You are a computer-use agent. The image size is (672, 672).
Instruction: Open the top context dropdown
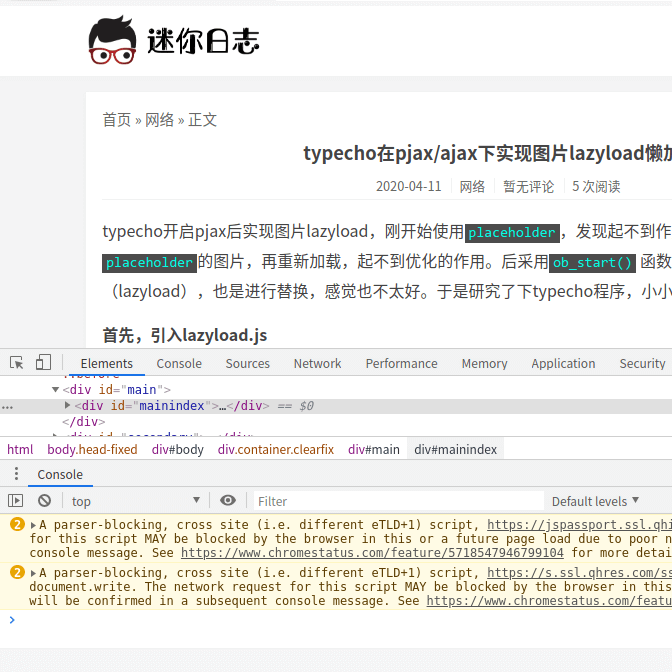[135, 501]
